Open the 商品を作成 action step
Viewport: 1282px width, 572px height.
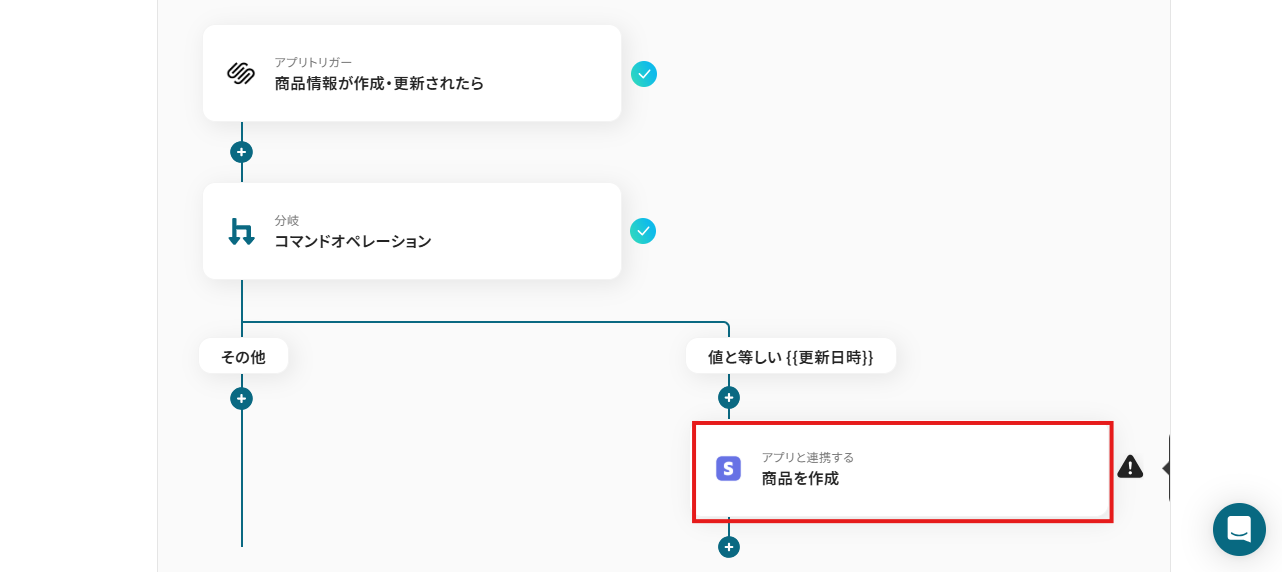click(902, 470)
